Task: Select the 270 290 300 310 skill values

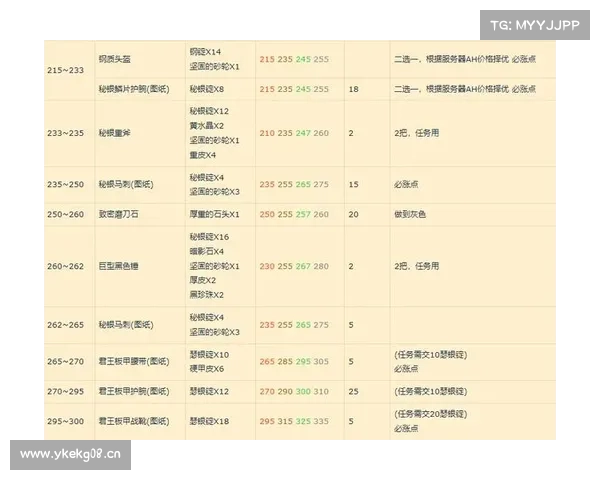Action: (294, 391)
